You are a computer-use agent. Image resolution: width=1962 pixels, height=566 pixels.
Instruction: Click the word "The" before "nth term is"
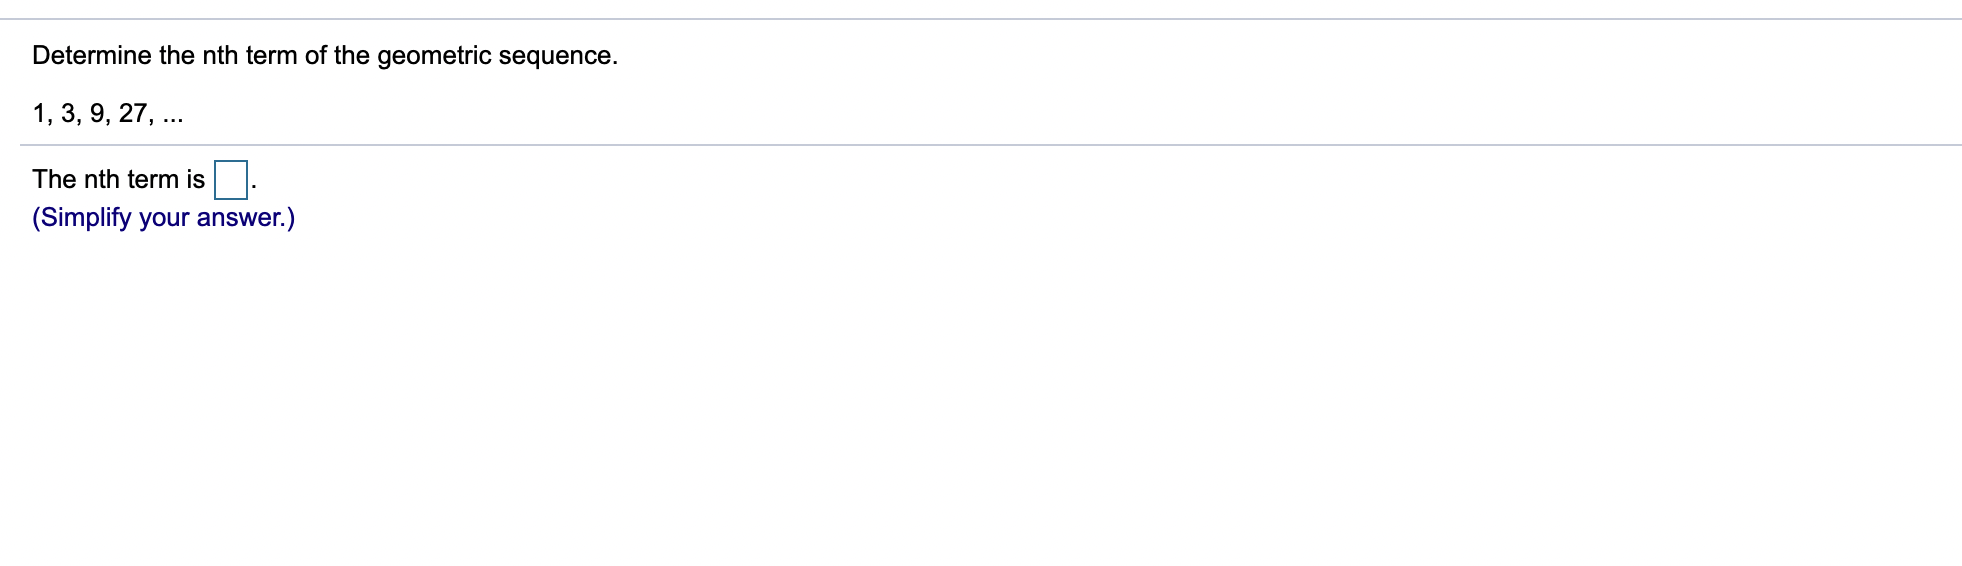[54, 180]
